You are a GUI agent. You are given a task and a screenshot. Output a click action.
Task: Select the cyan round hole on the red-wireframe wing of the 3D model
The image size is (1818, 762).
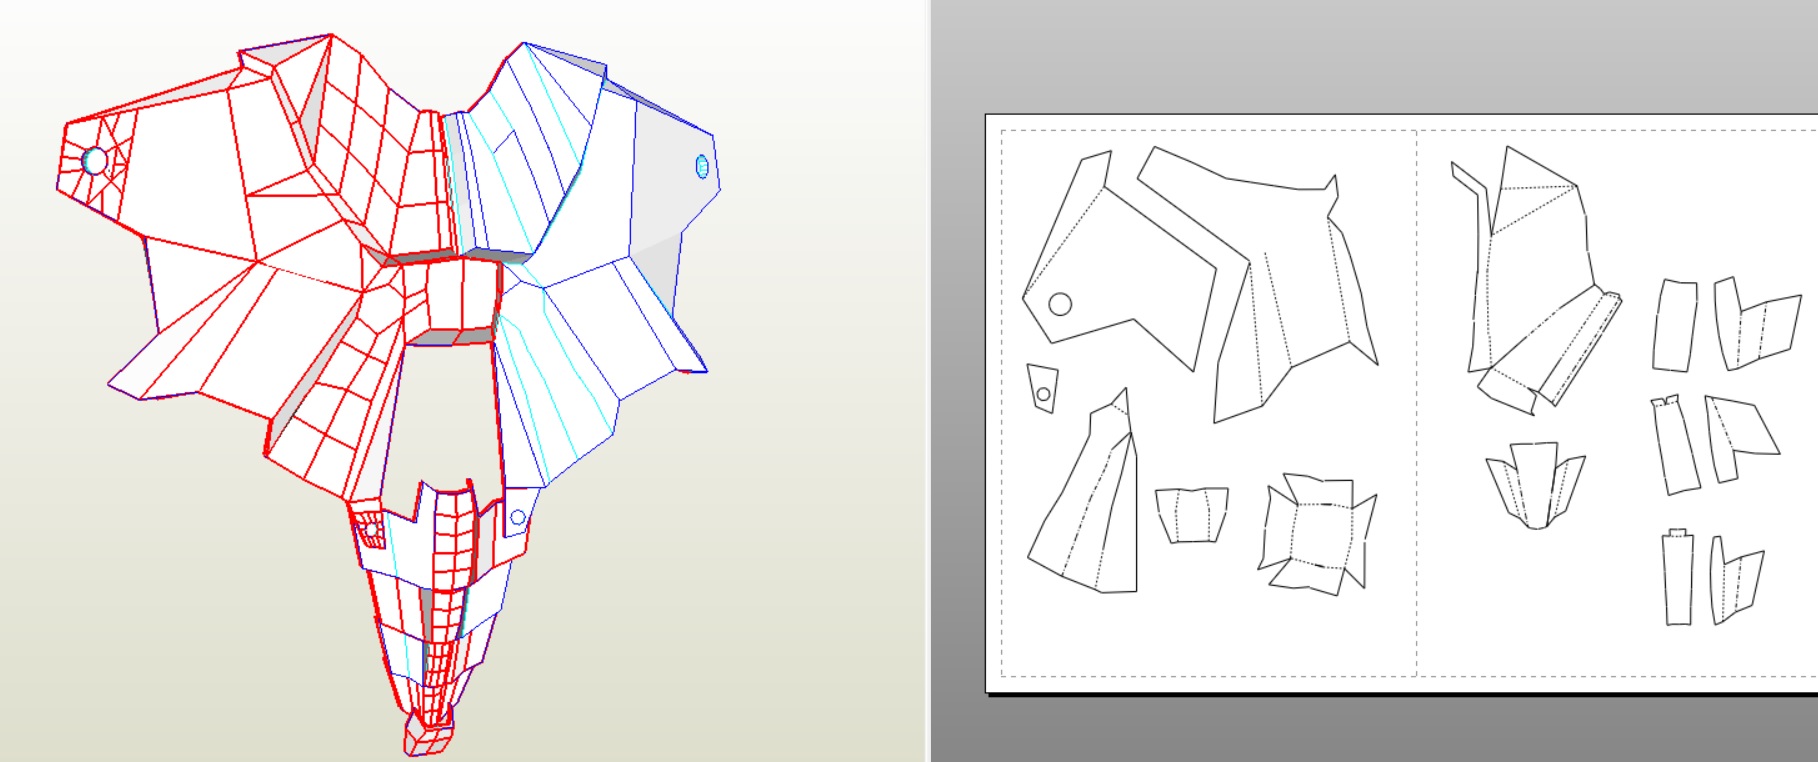94,160
